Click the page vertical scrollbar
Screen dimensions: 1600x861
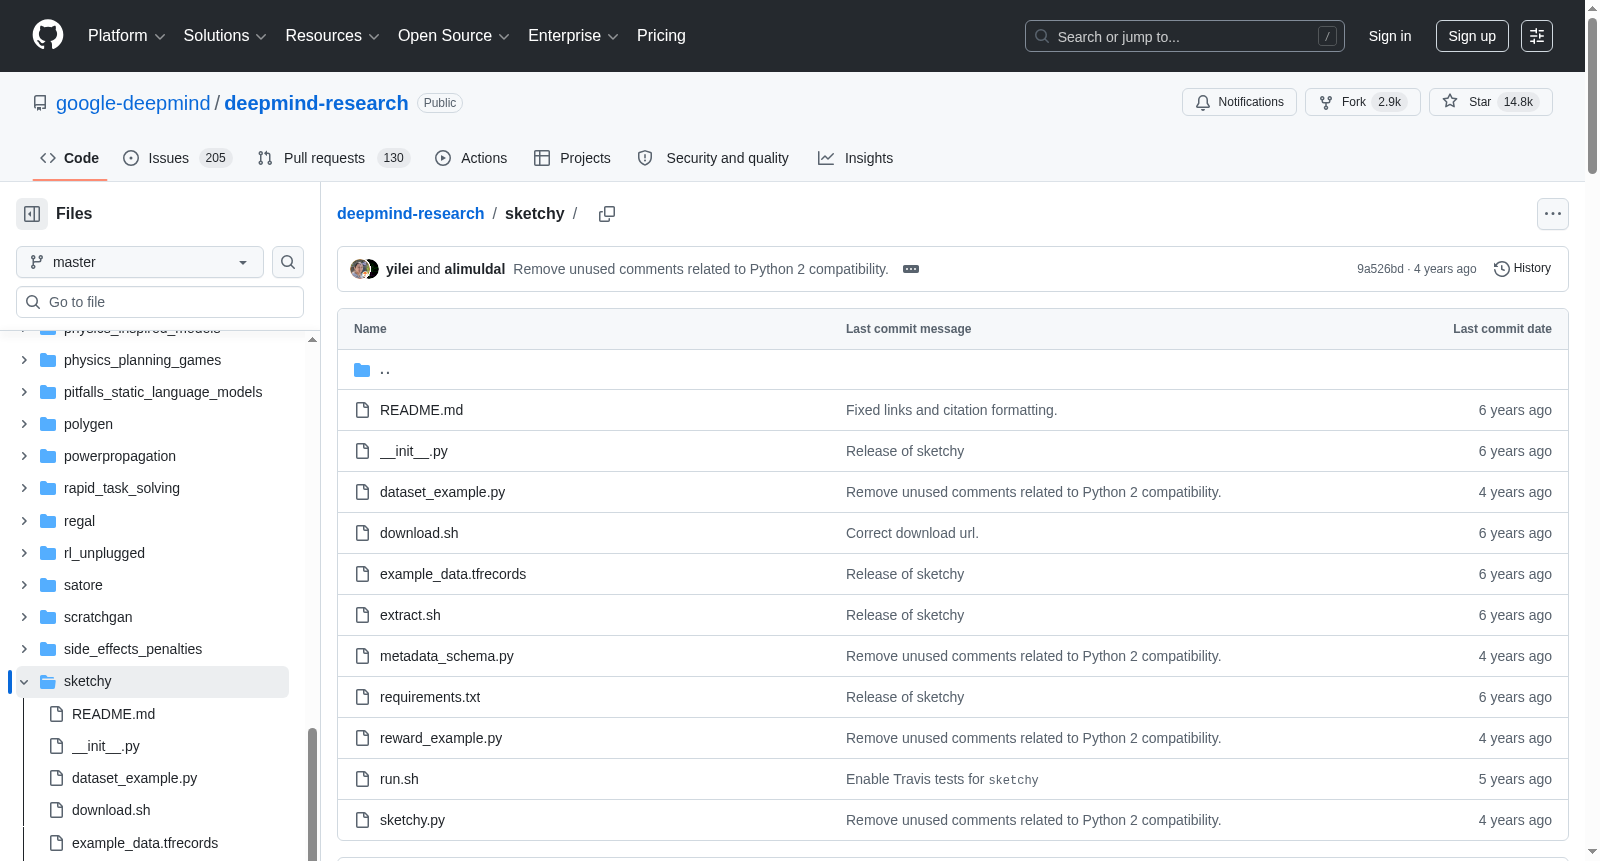coord(1592,94)
